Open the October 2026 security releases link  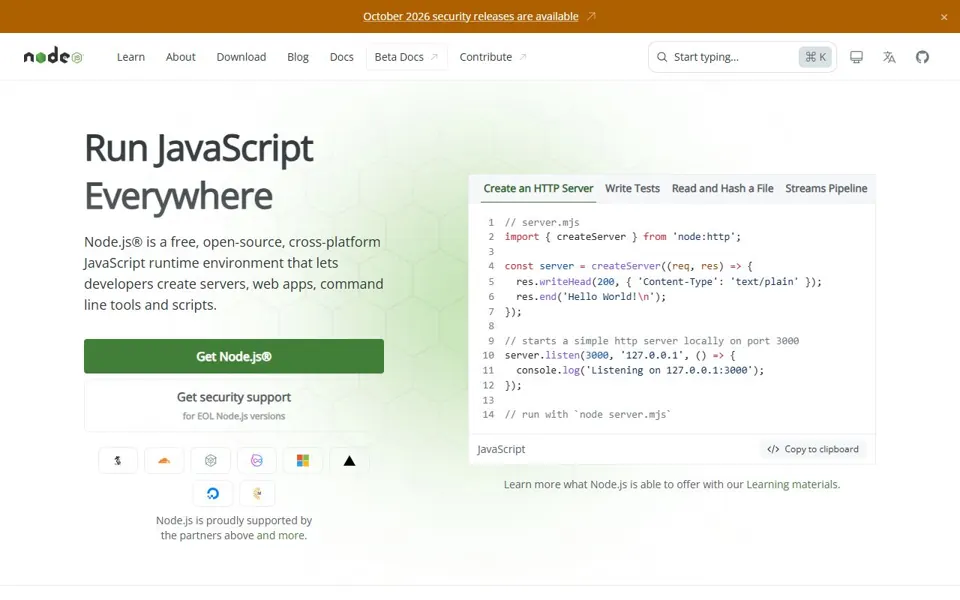470,17
